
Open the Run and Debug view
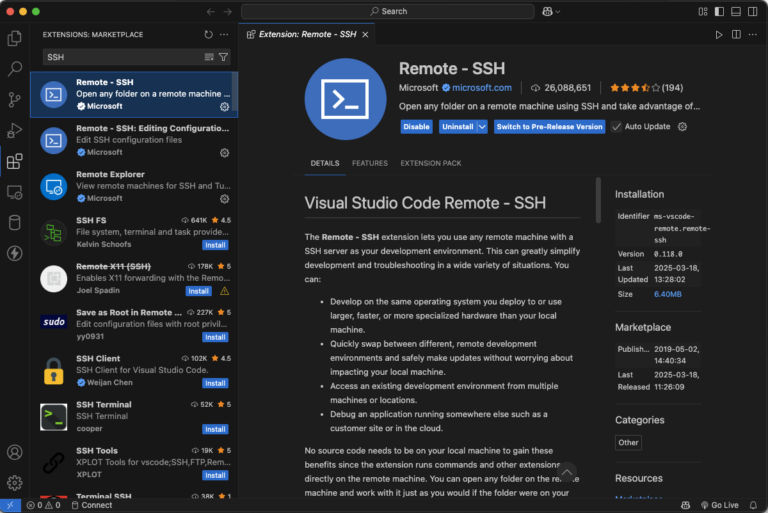click(15, 130)
